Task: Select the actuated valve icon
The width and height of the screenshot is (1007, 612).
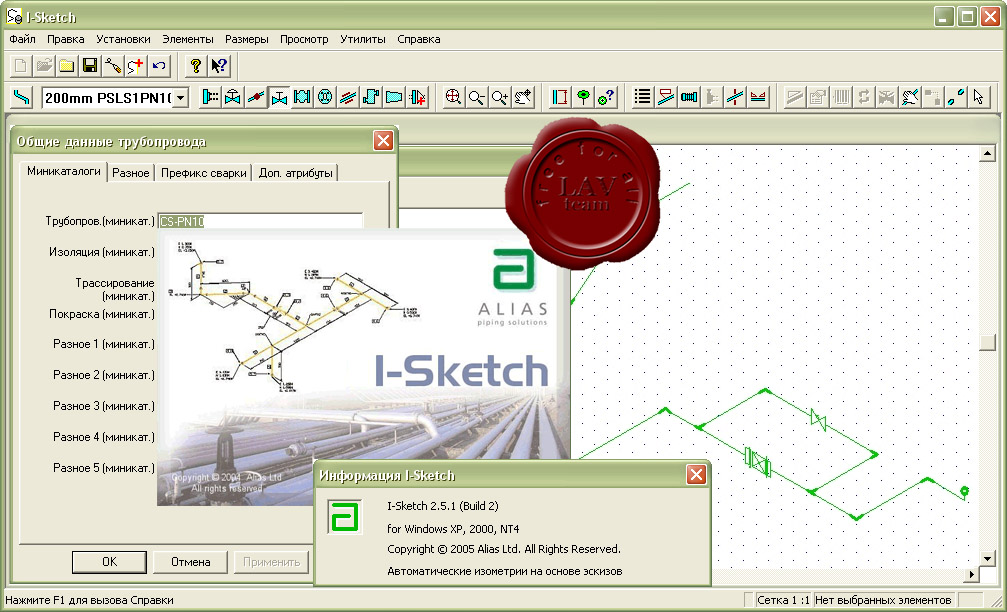Action: click(232, 98)
